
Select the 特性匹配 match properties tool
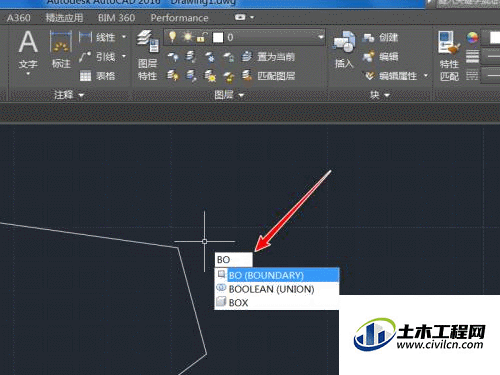pyautogui.click(x=449, y=56)
